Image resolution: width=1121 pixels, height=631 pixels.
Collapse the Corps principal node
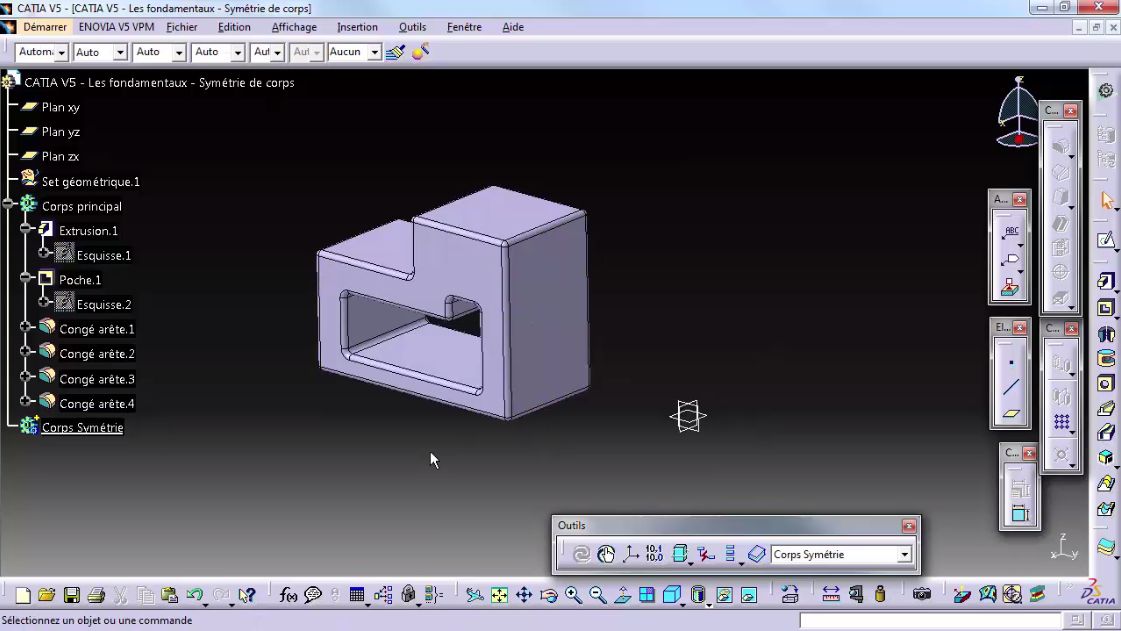tap(9, 204)
